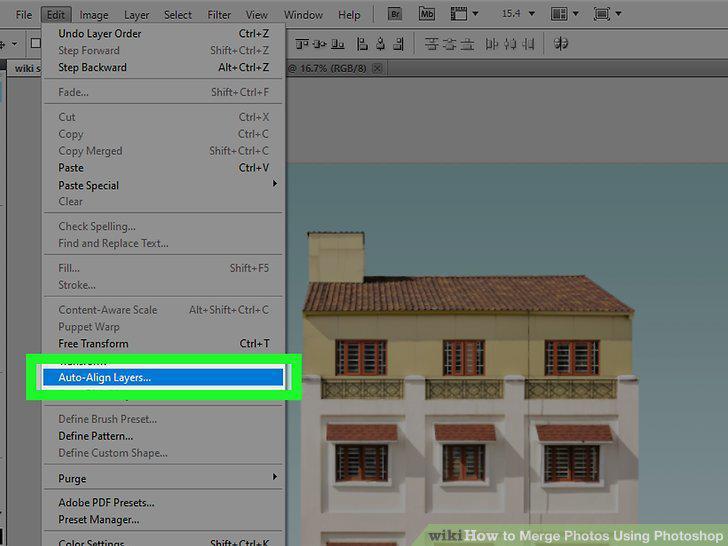The height and width of the screenshot is (546, 728).
Task: Open the Window menu
Action: tap(303, 15)
